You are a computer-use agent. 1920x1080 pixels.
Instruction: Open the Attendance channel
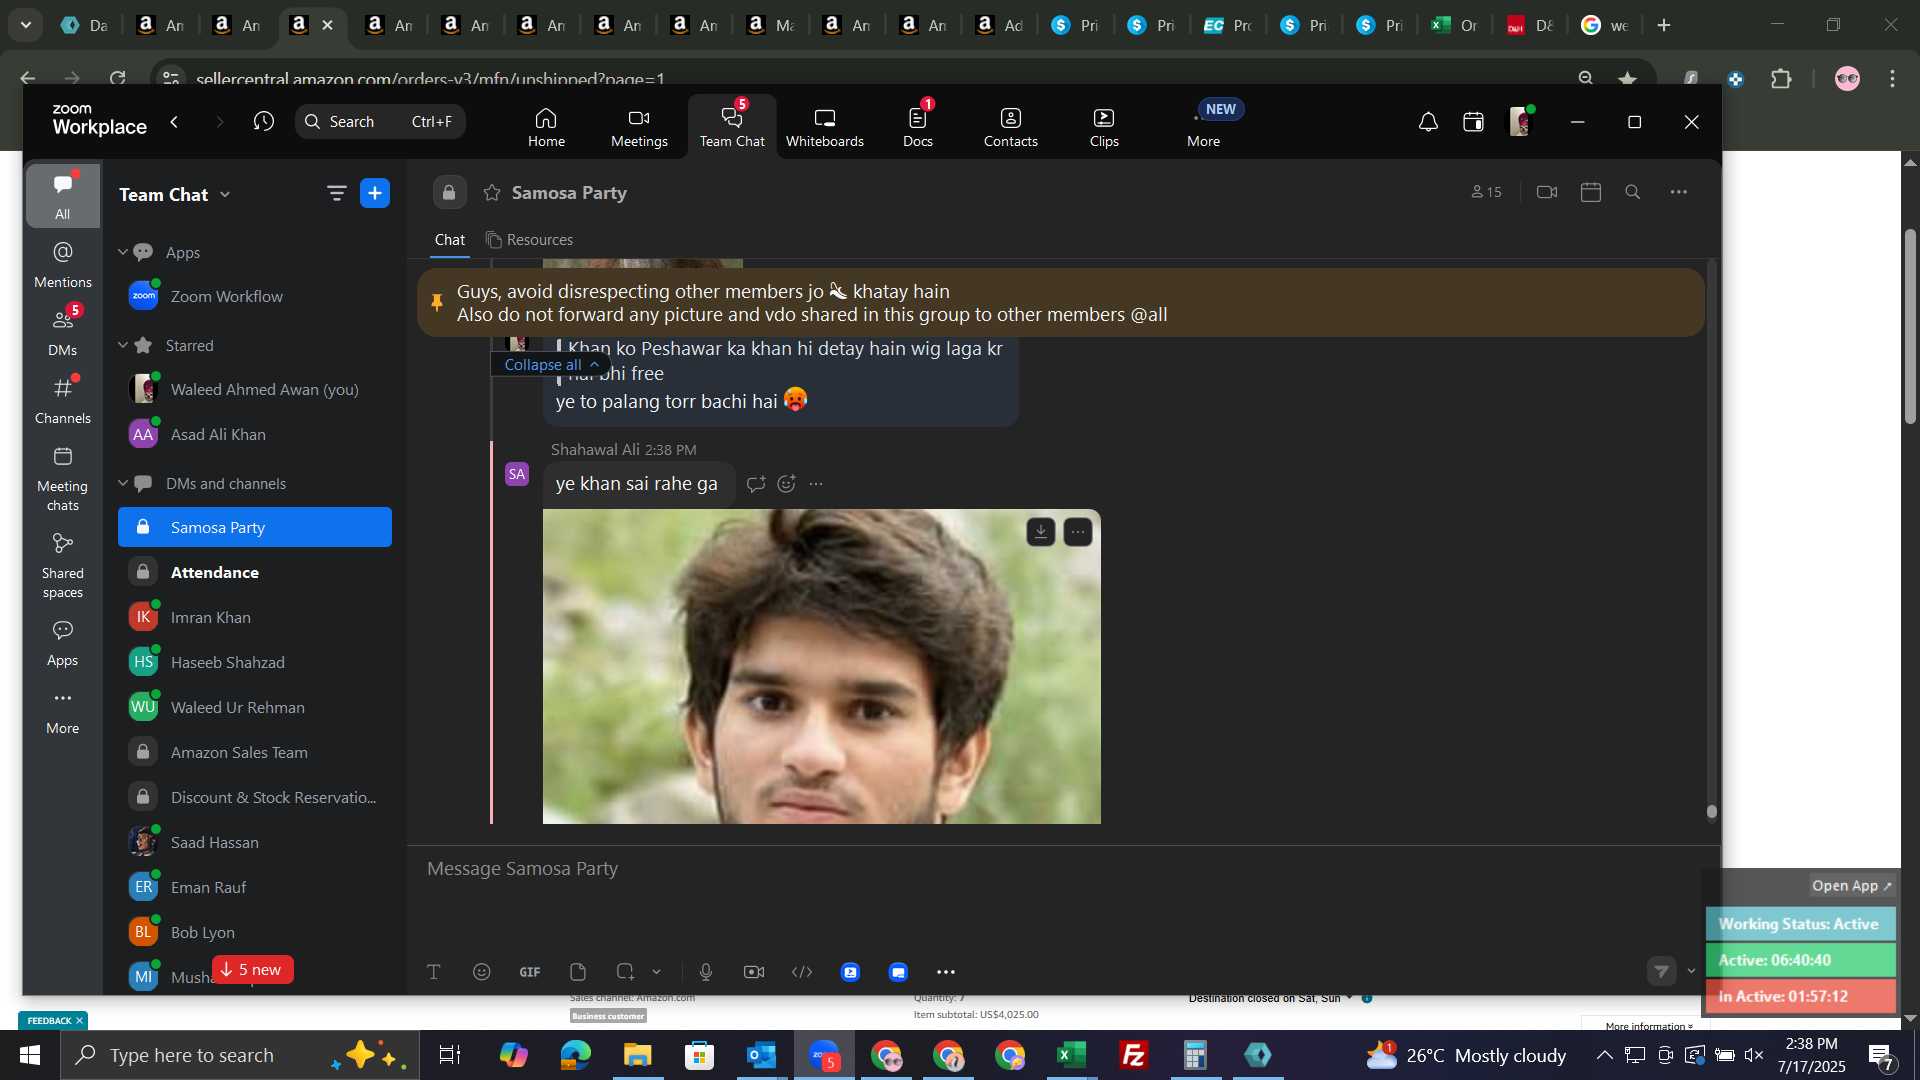pos(255,572)
